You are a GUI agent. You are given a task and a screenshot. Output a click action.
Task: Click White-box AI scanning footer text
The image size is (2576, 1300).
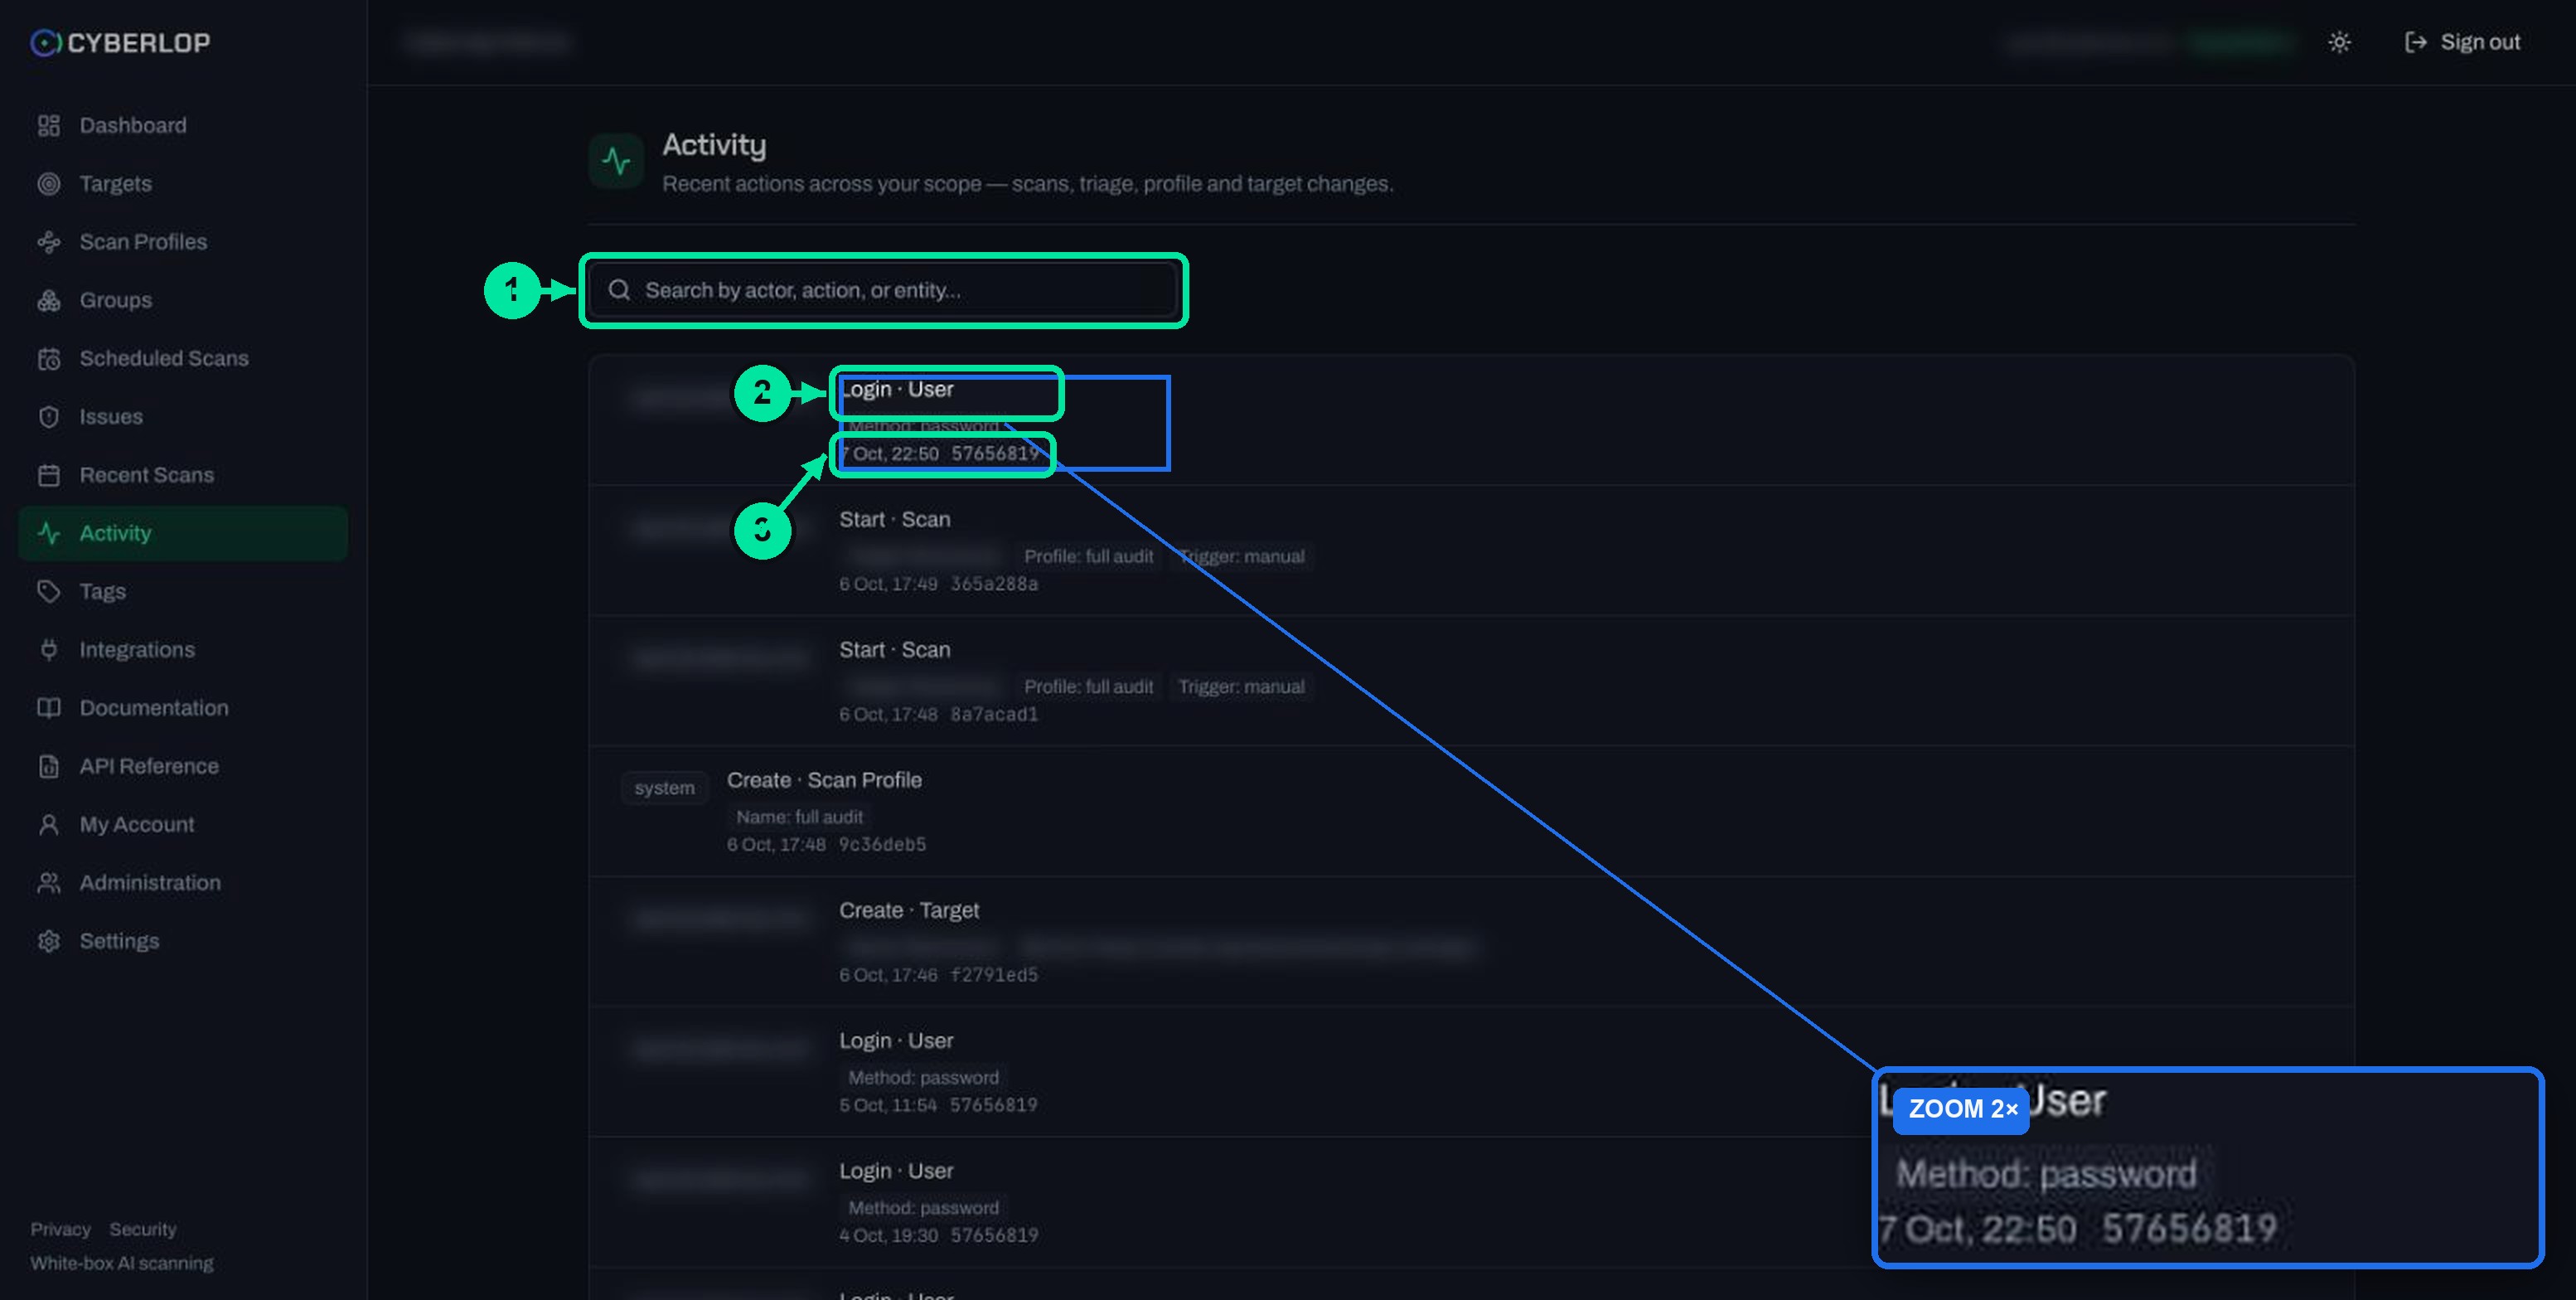click(x=122, y=1263)
